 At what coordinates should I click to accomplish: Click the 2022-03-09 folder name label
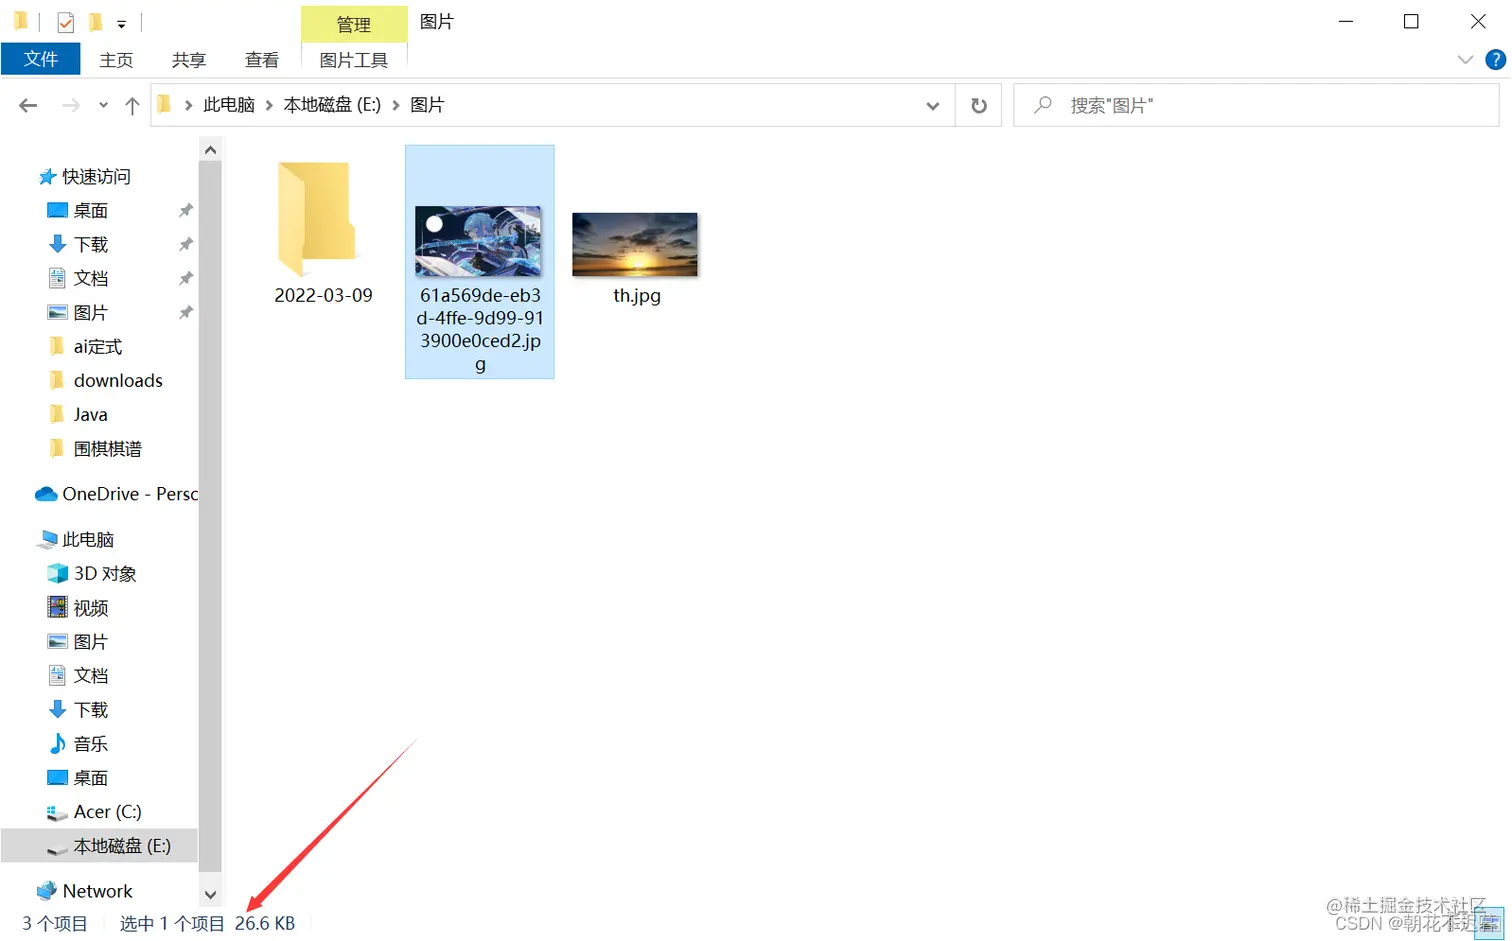coord(323,296)
